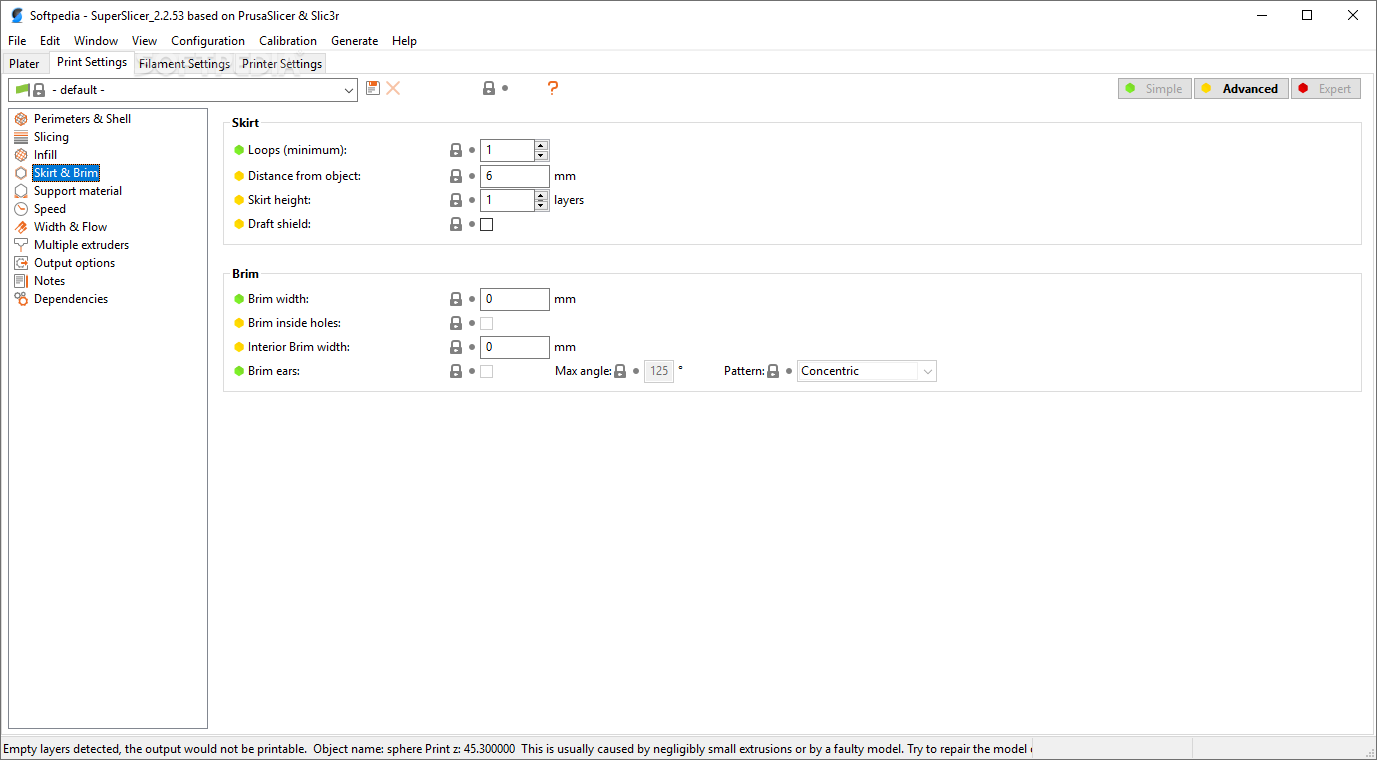1377x760 pixels.
Task: Enable the Draft shield checkbox
Action: tap(487, 224)
